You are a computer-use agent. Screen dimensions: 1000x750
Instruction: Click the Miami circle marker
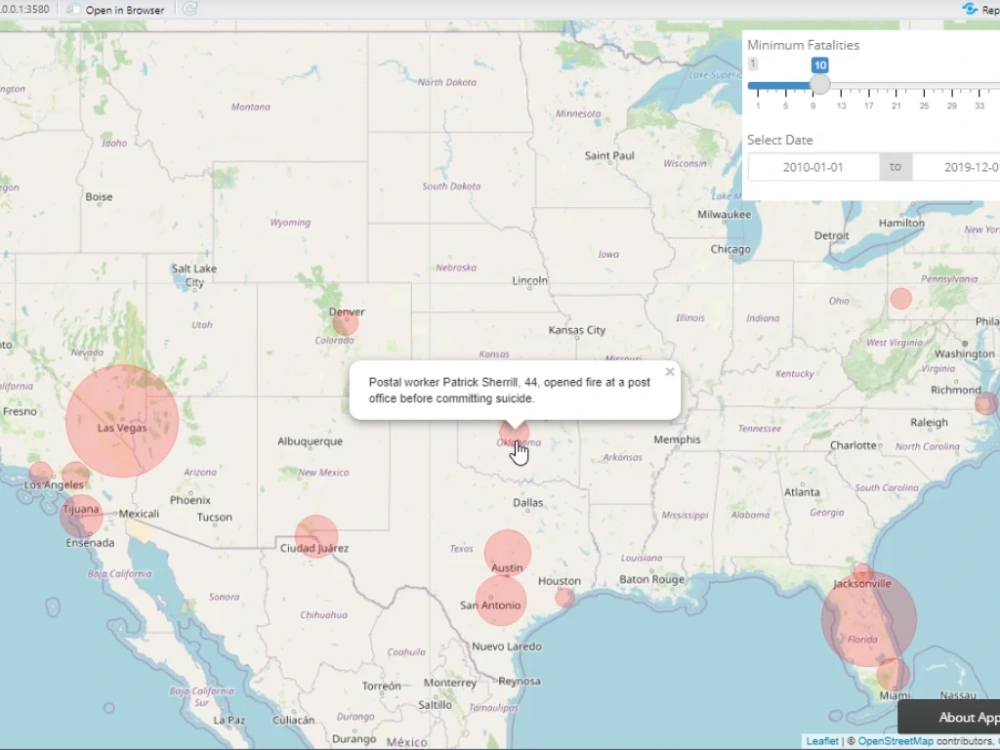click(x=893, y=674)
